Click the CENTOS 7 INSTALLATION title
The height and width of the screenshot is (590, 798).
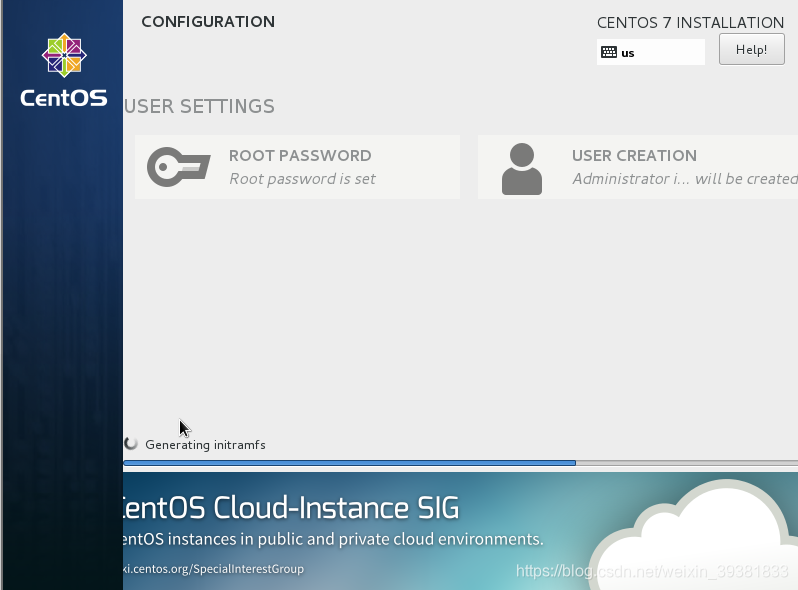tap(691, 22)
